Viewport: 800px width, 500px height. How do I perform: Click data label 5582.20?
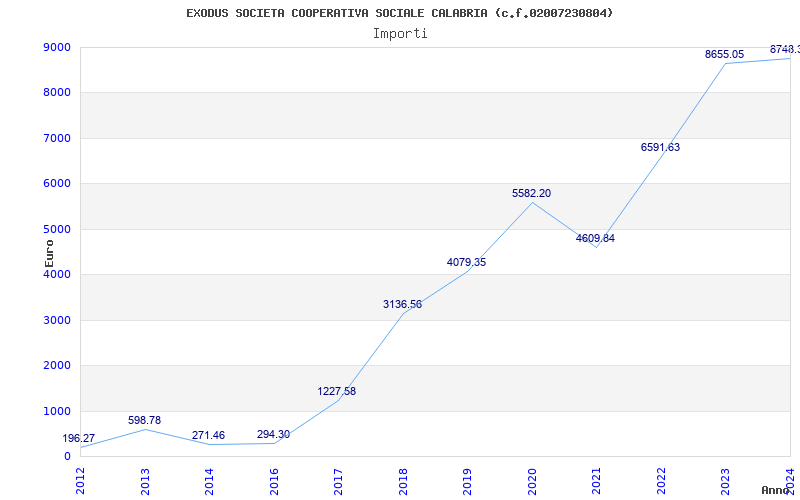click(x=532, y=194)
